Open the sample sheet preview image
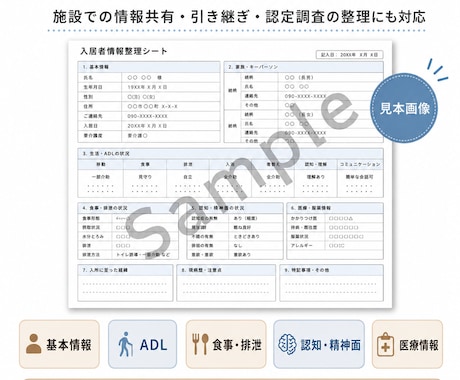This screenshot has height=380, width=460. [x=230, y=174]
